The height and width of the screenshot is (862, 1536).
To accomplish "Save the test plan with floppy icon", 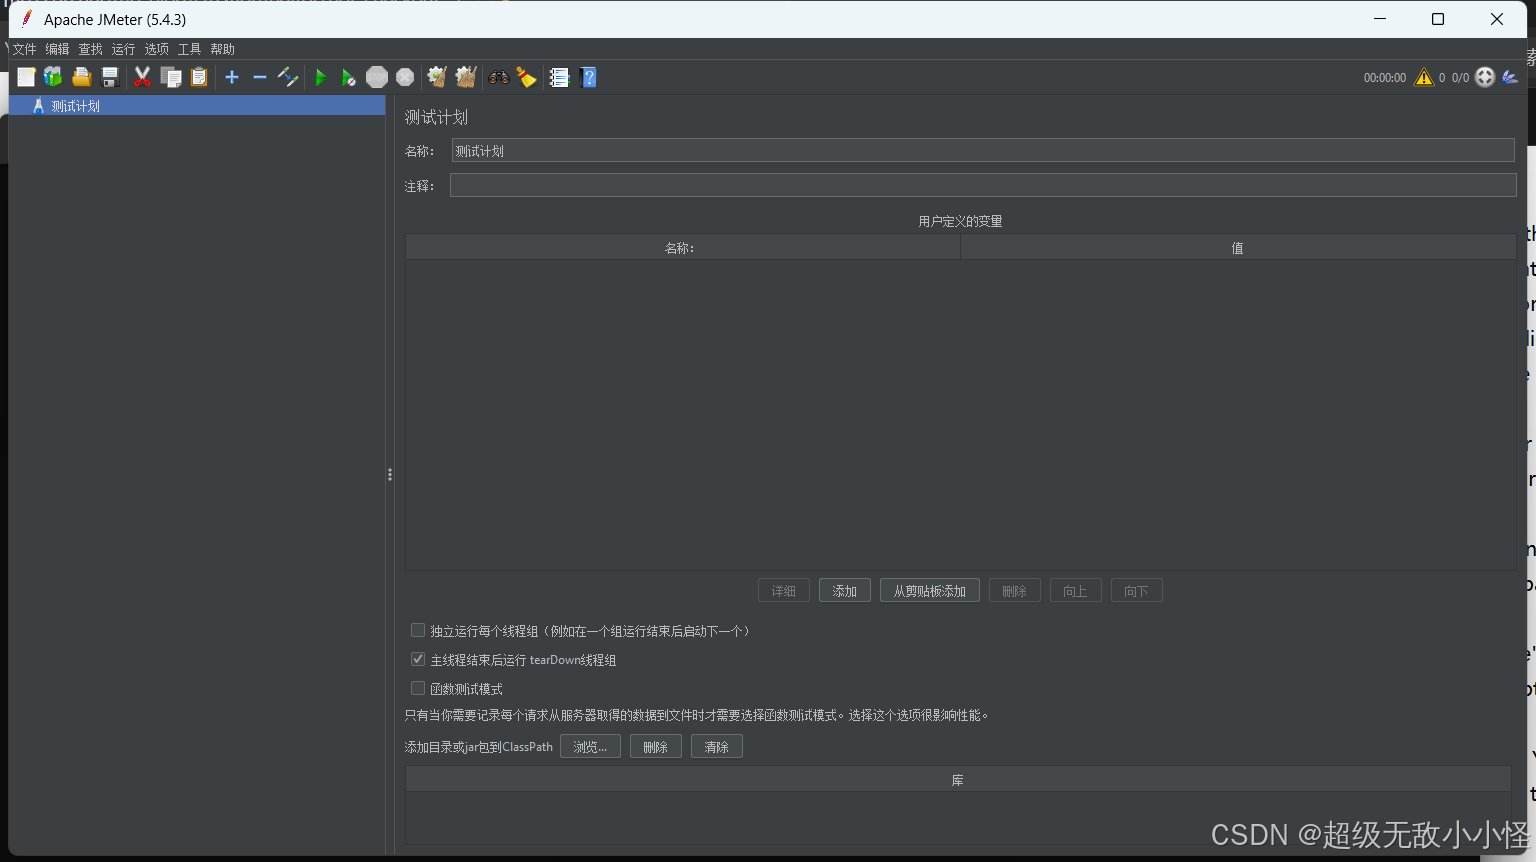I will 110,77.
